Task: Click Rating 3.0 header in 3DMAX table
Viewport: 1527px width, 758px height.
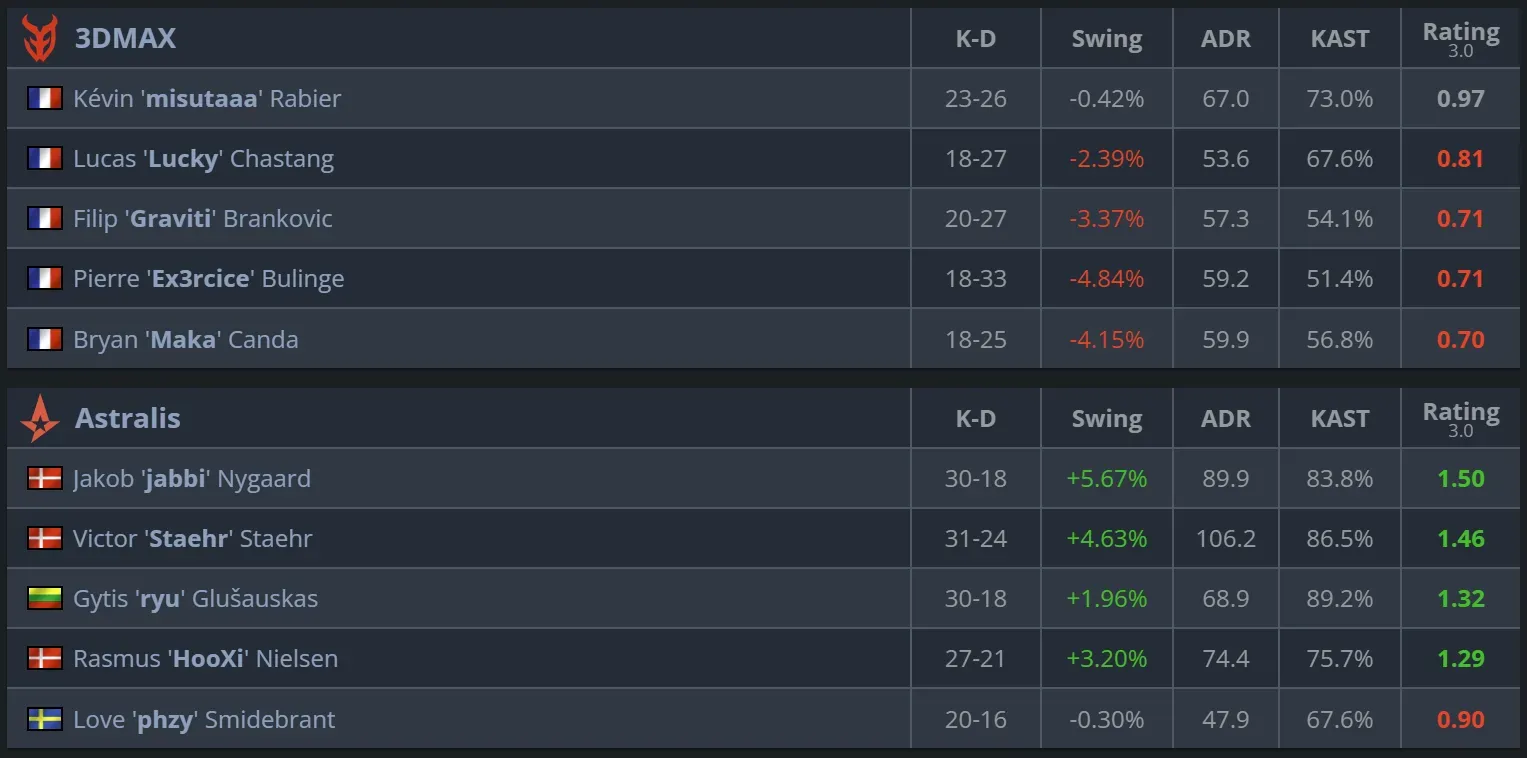Action: [1460, 39]
